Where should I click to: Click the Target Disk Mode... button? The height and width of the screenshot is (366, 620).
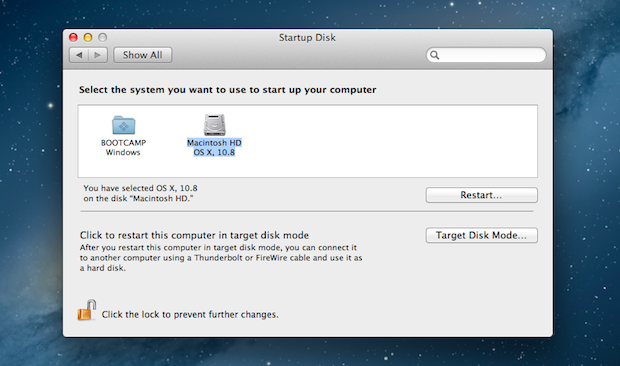[481, 235]
